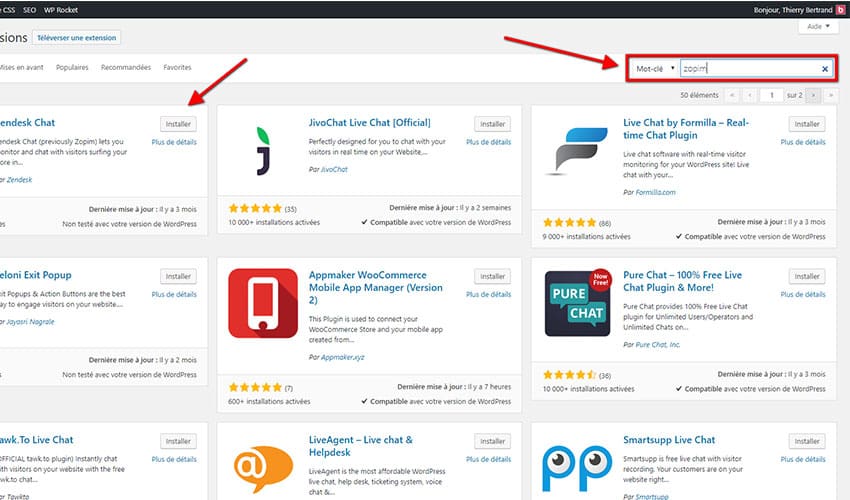Click the Jayasri Nagrale author link
Screen dimensions: 850x500
30,322
